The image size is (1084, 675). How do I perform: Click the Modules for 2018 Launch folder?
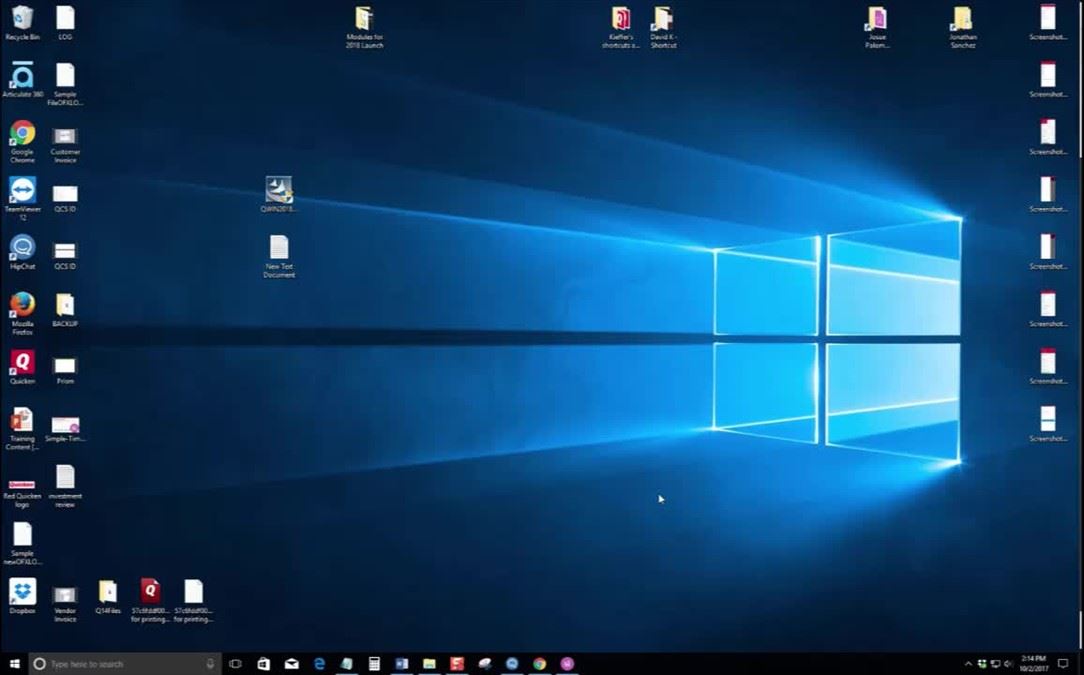[x=364, y=19]
